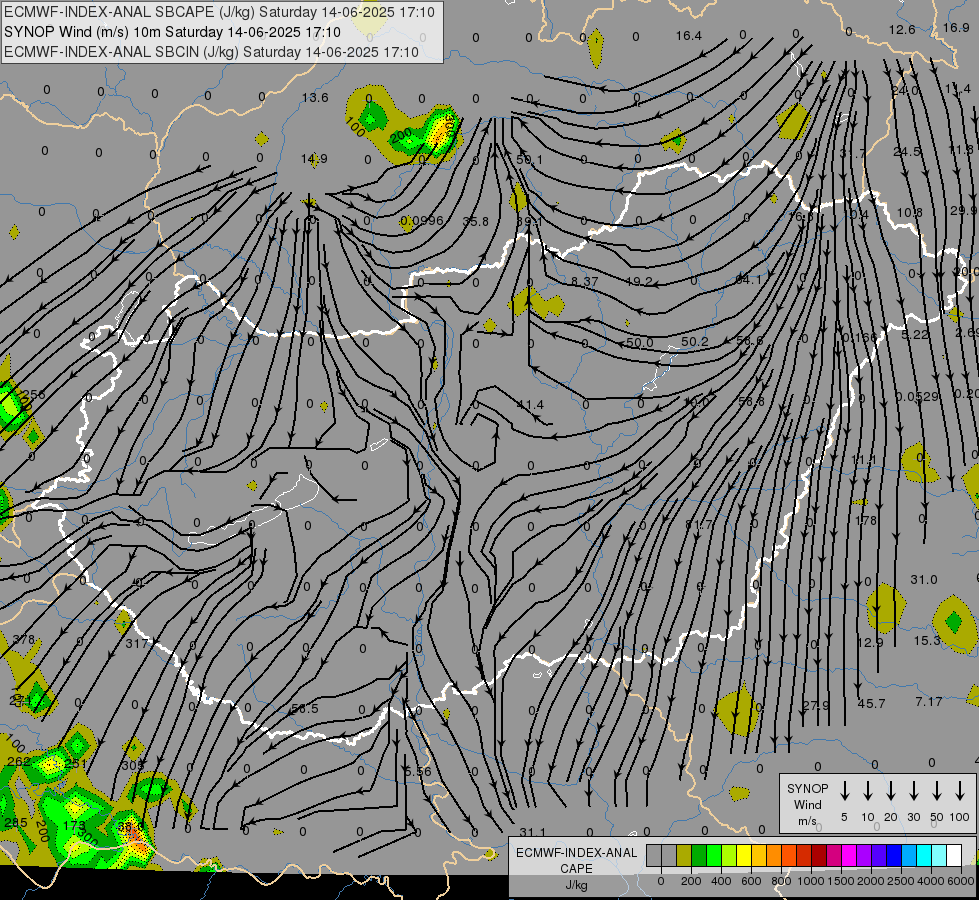Click the map value 8.37

(584, 282)
